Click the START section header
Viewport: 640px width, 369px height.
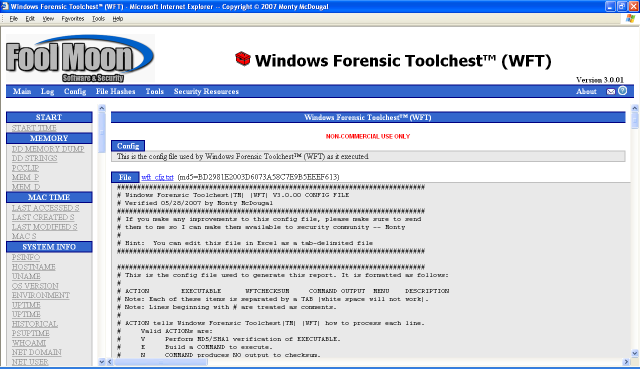click(x=49, y=117)
